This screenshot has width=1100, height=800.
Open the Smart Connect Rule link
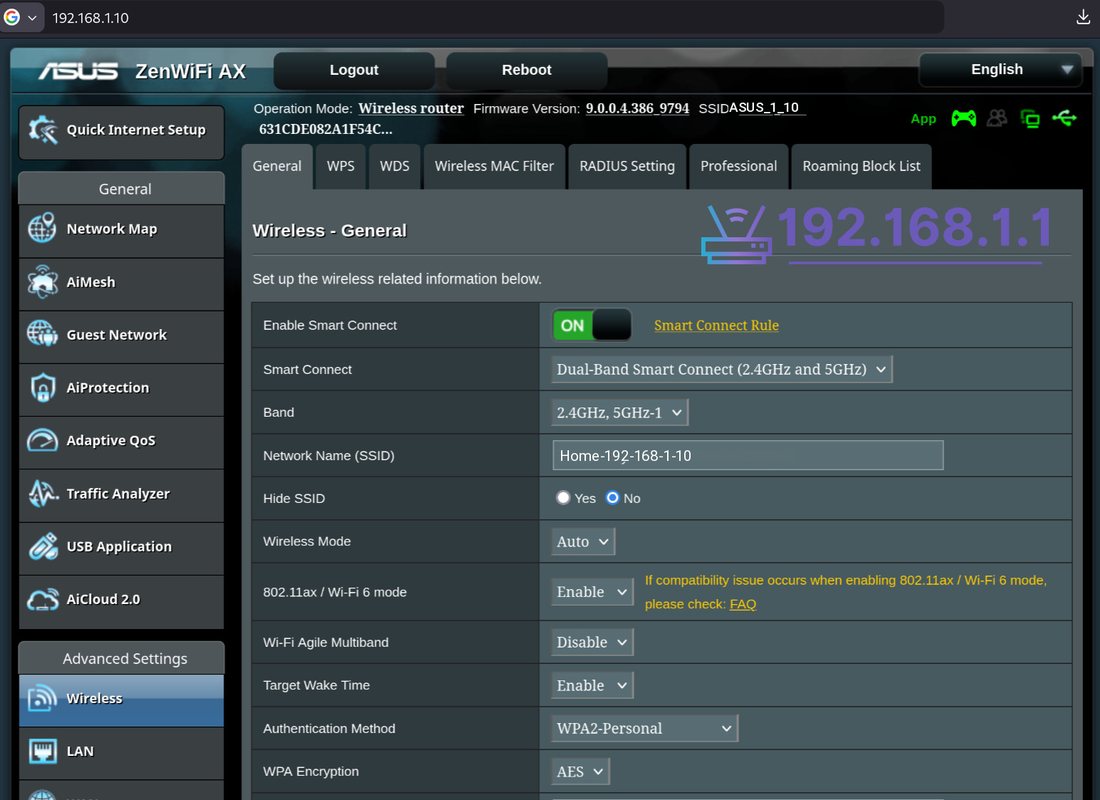click(716, 325)
